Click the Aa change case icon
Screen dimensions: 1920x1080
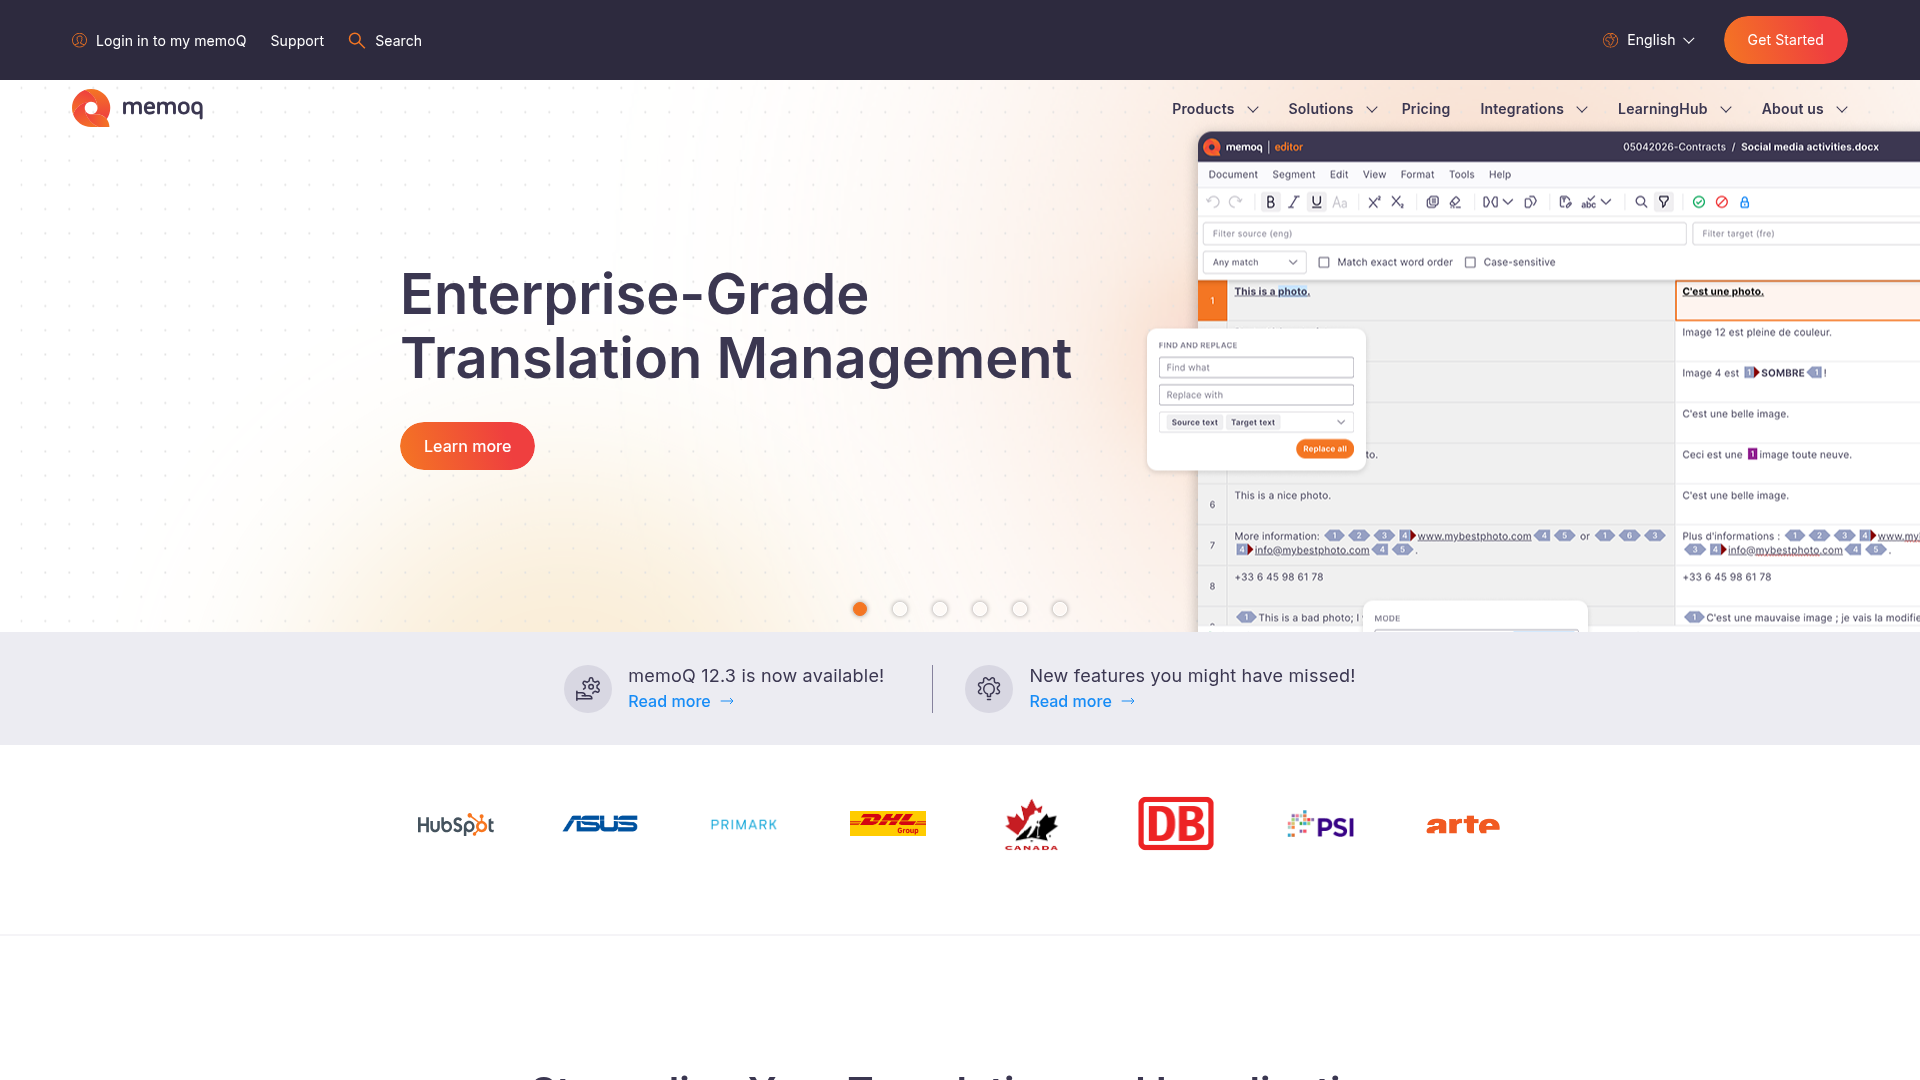coord(1340,202)
